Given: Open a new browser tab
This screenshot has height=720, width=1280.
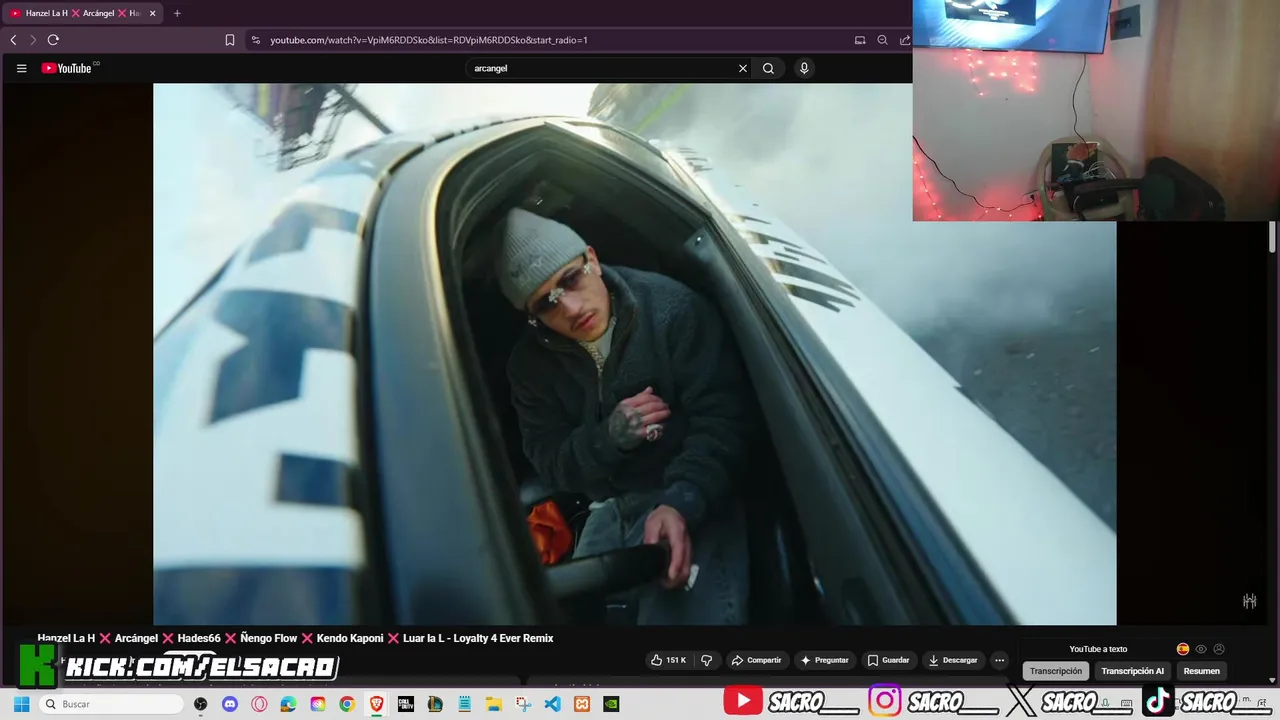Looking at the screenshot, I should tap(177, 13).
